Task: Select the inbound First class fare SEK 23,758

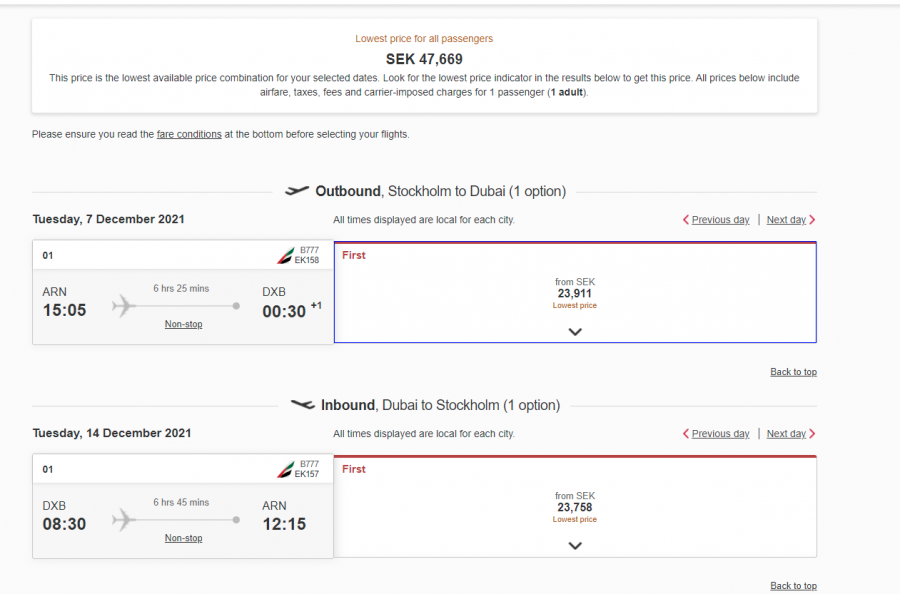Action: (x=575, y=507)
